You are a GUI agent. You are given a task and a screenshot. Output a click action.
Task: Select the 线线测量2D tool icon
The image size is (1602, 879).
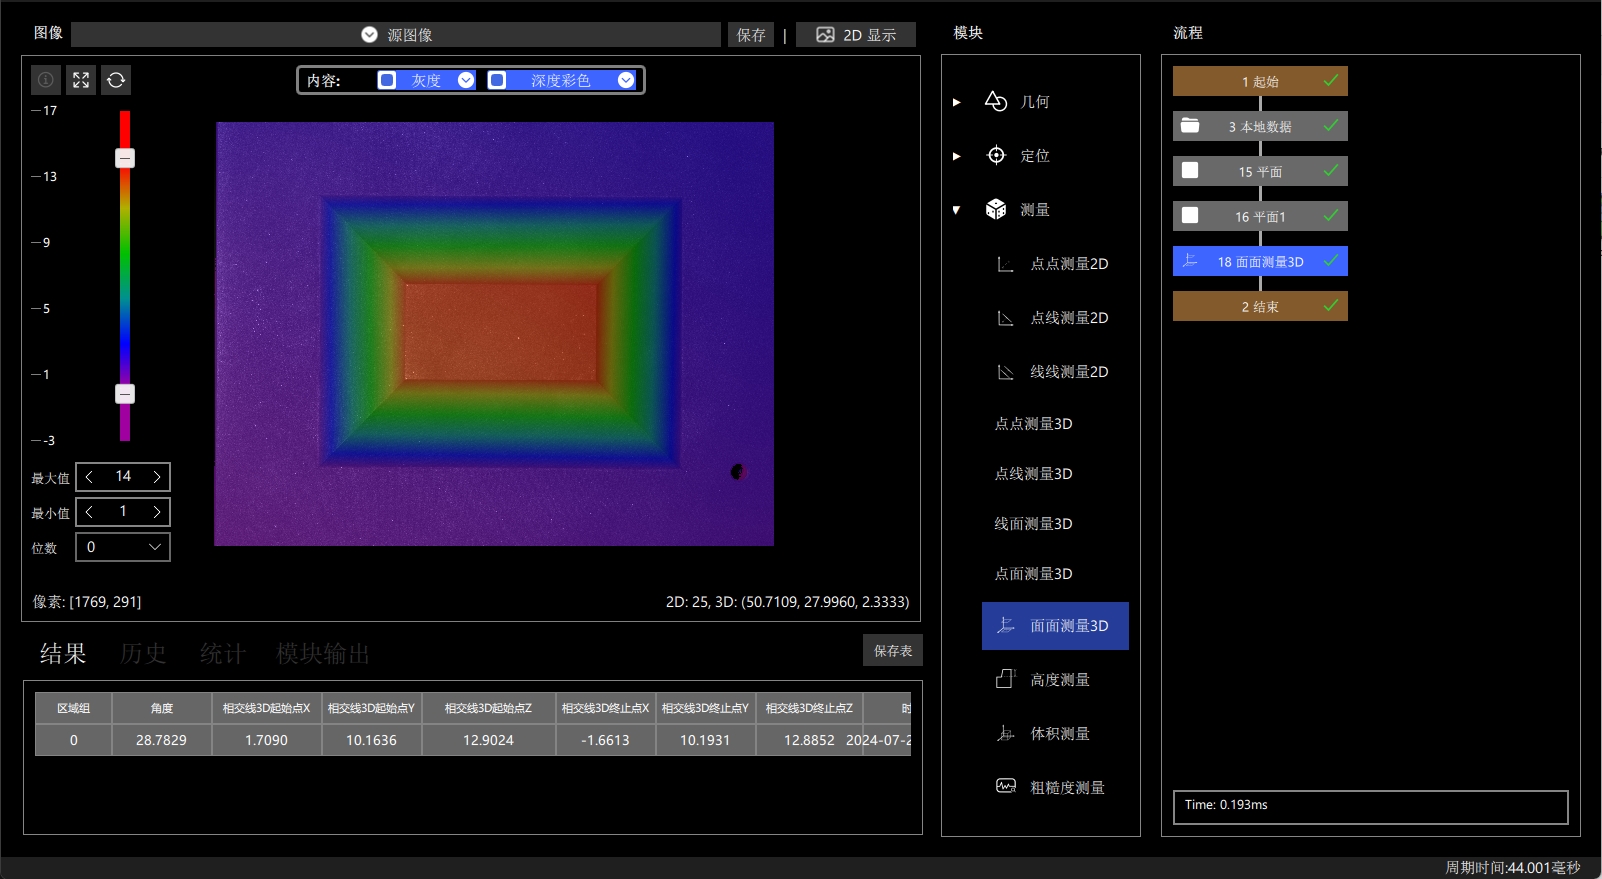coord(1005,372)
